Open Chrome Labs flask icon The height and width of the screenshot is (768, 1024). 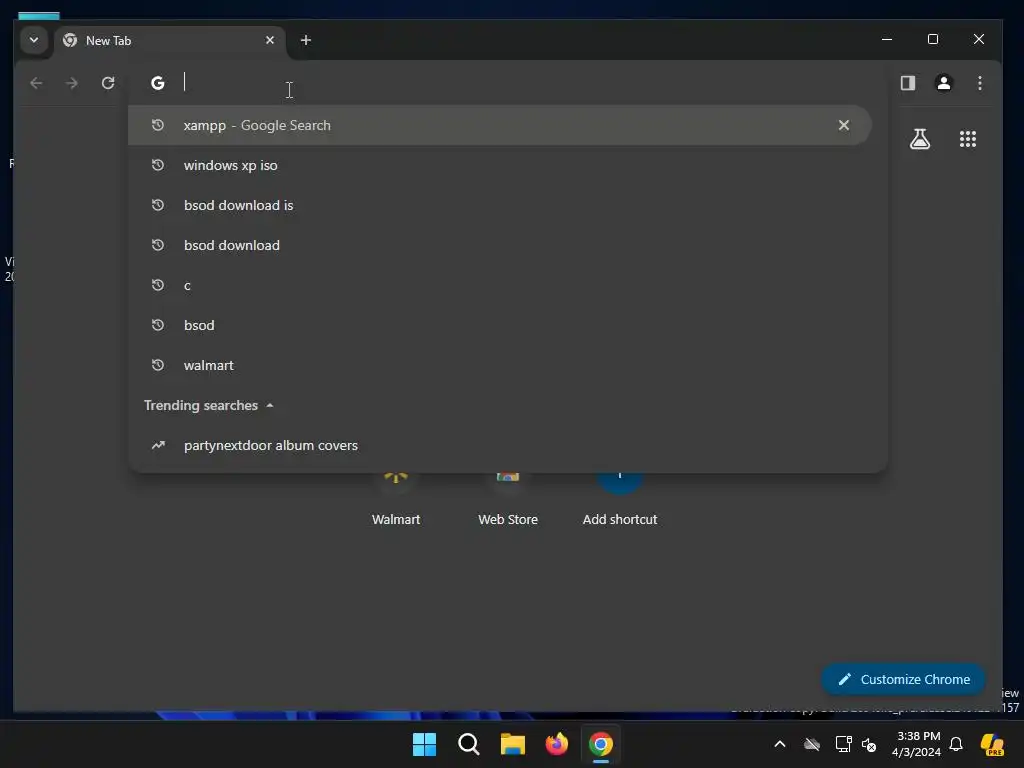coord(920,138)
